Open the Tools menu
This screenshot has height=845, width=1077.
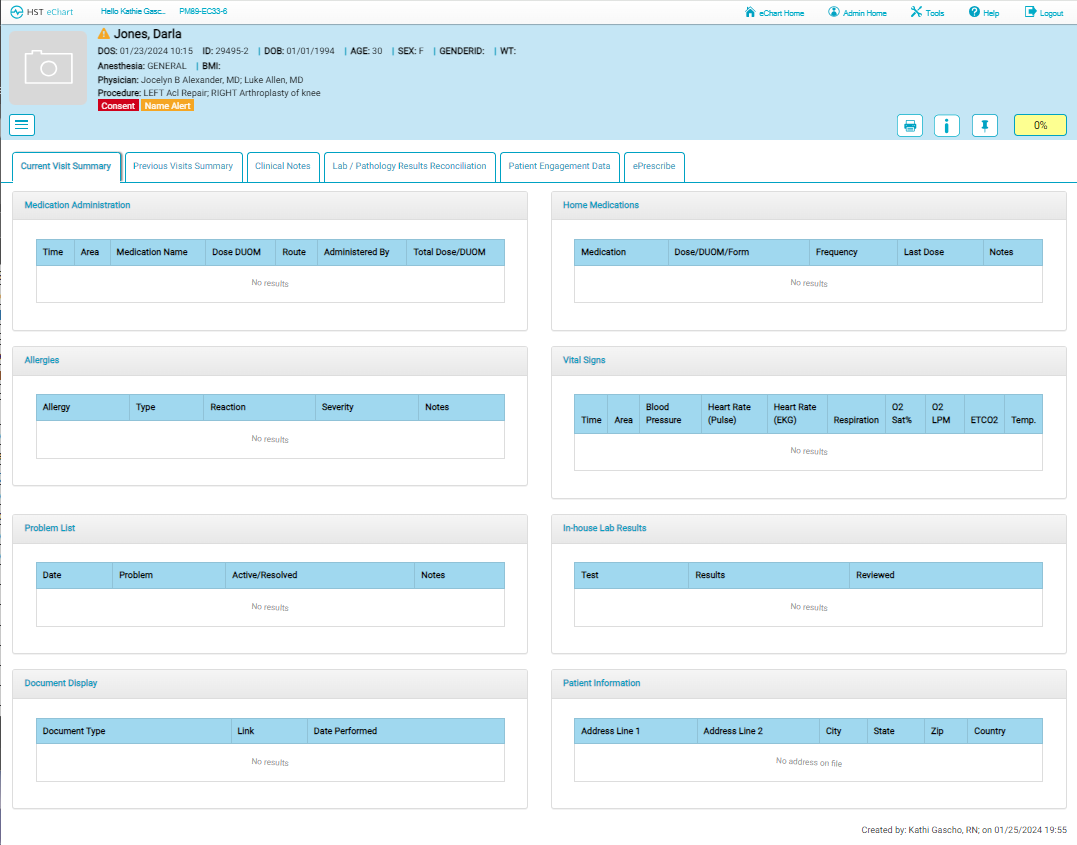tap(927, 13)
